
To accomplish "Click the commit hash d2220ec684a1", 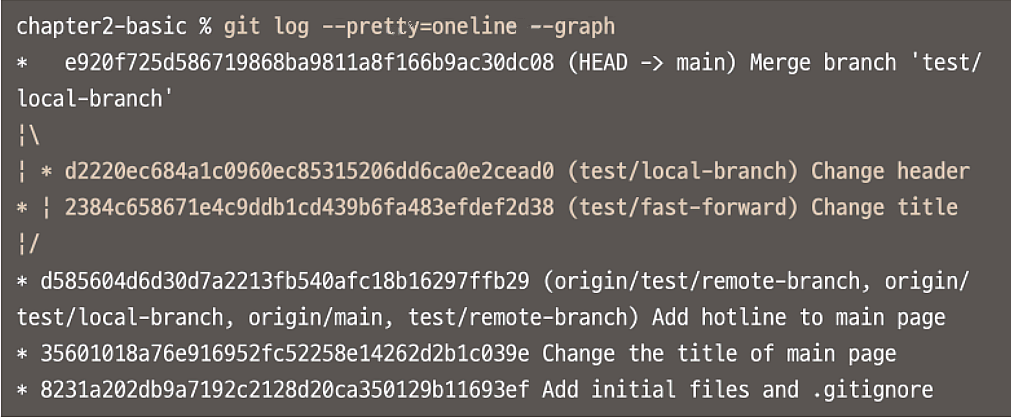I will tap(309, 171).
